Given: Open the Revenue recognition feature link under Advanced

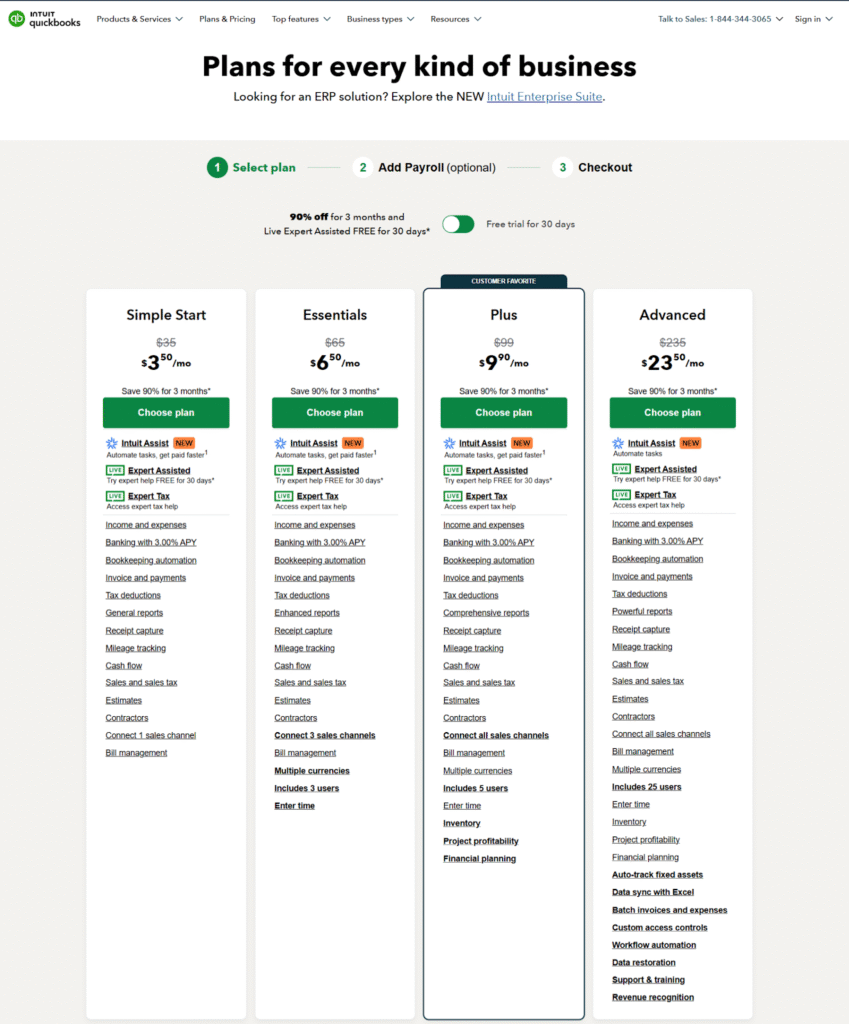Looking at the screenshot, I should tap(652, 997).
